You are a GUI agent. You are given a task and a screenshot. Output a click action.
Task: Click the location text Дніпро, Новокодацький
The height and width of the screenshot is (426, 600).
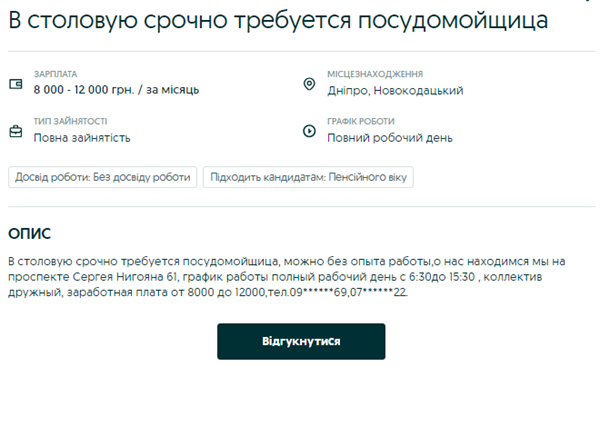tap(395, 90)
